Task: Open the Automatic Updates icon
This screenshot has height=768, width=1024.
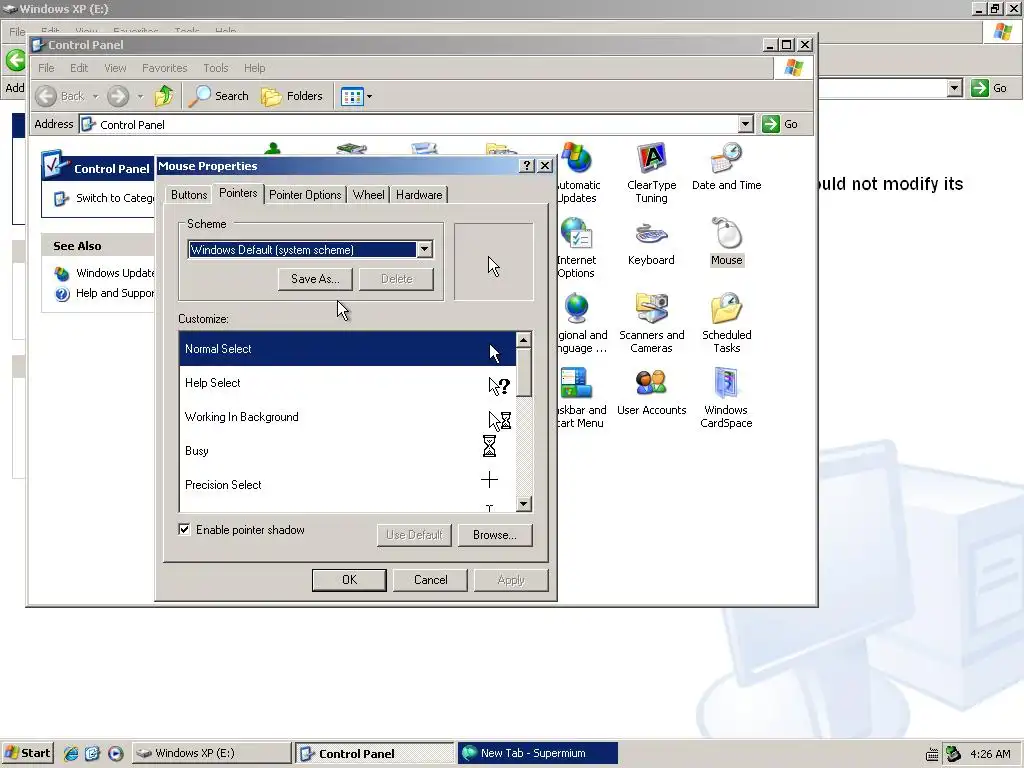Action: [x=577, y=172]
